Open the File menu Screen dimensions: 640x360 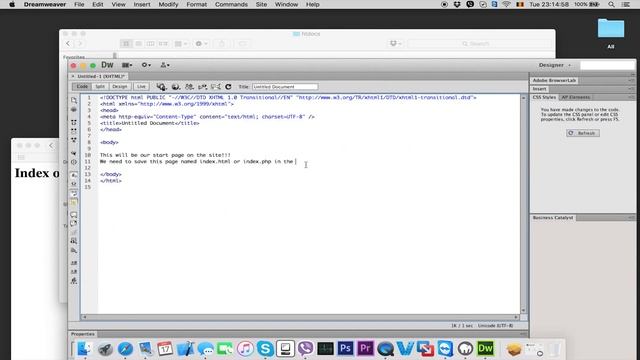79,4
